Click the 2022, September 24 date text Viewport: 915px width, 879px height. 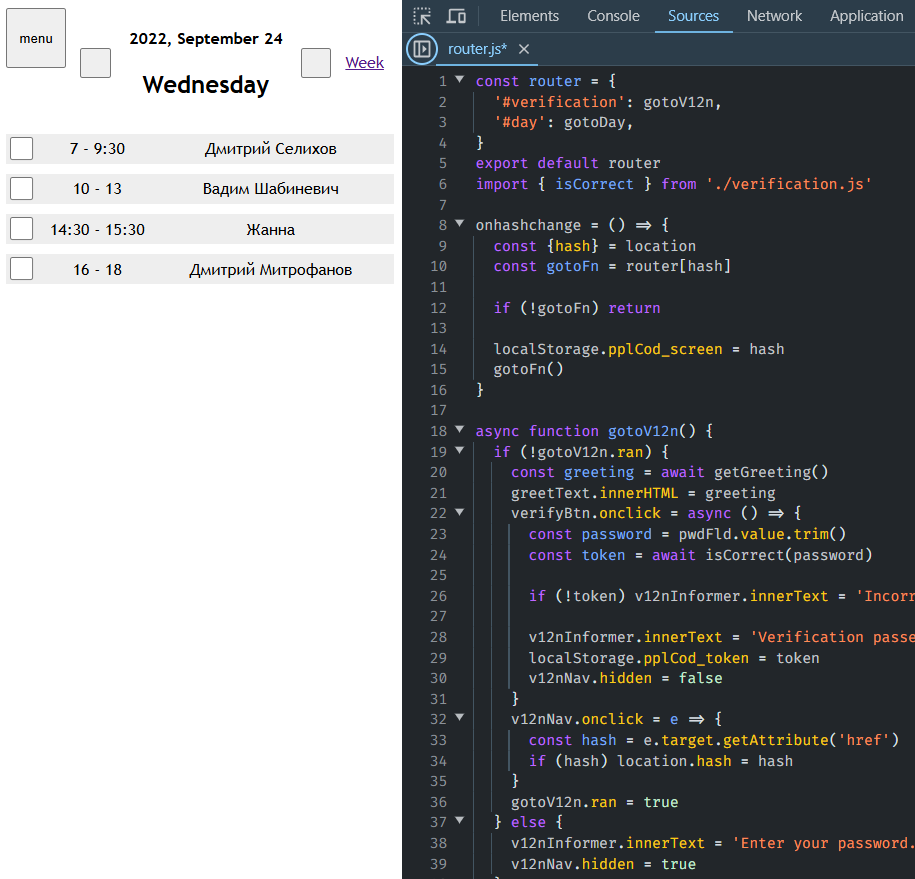205,39
